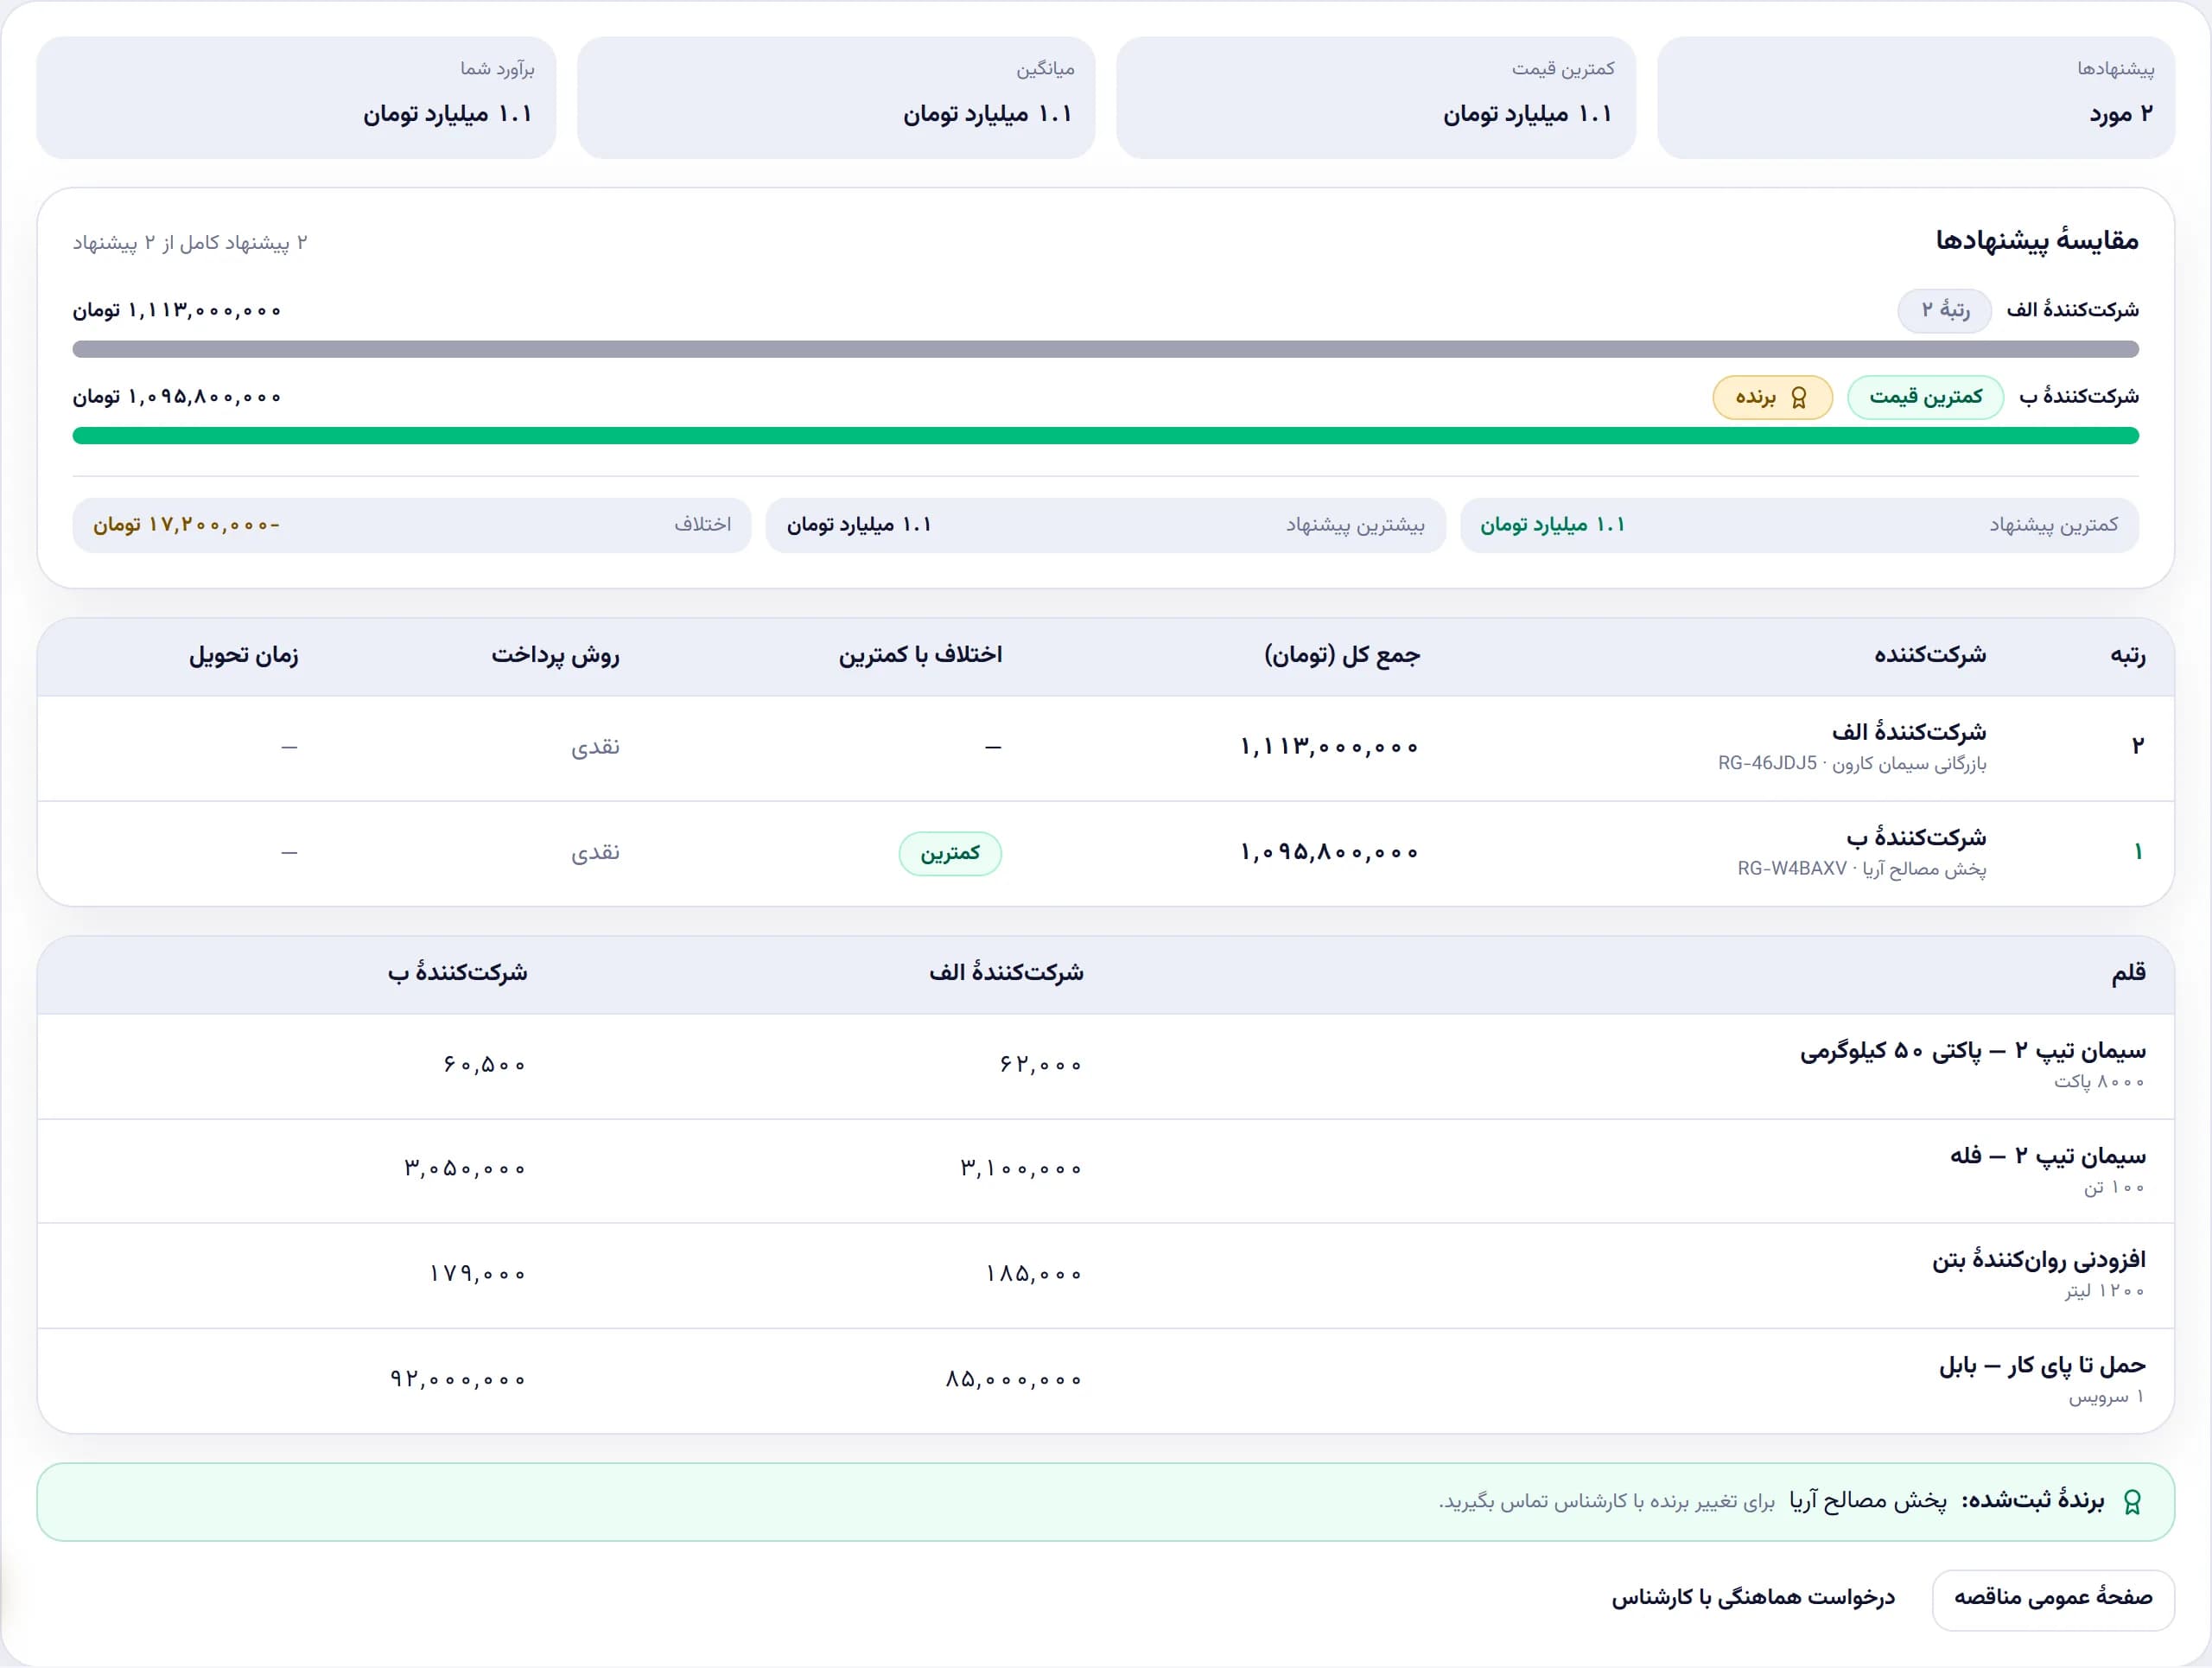Click the شرکت‌کنندهٔ ب item table header
Image resolution: width=2212 pixels, height=1668 pixels.
[457, 972]
